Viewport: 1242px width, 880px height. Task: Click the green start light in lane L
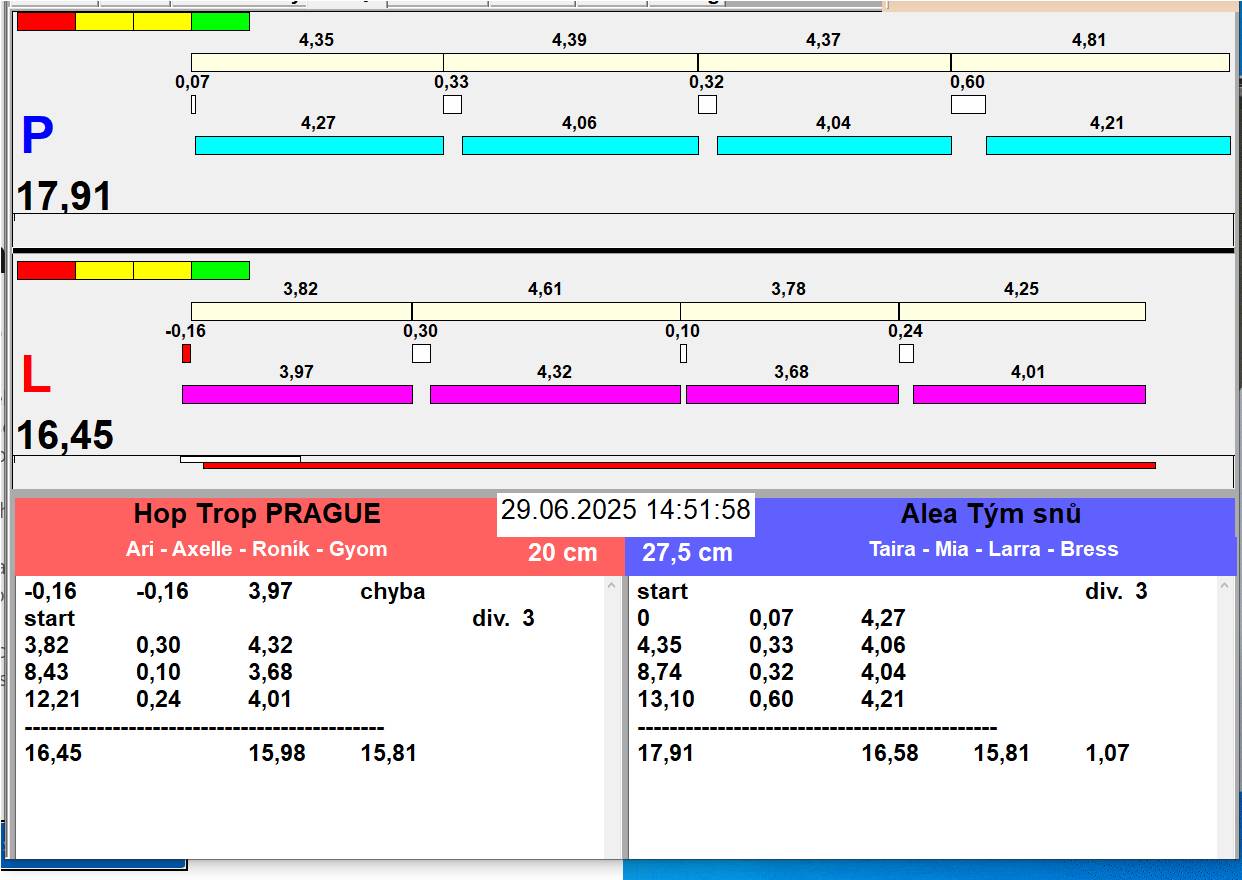[x=220, y=270]
